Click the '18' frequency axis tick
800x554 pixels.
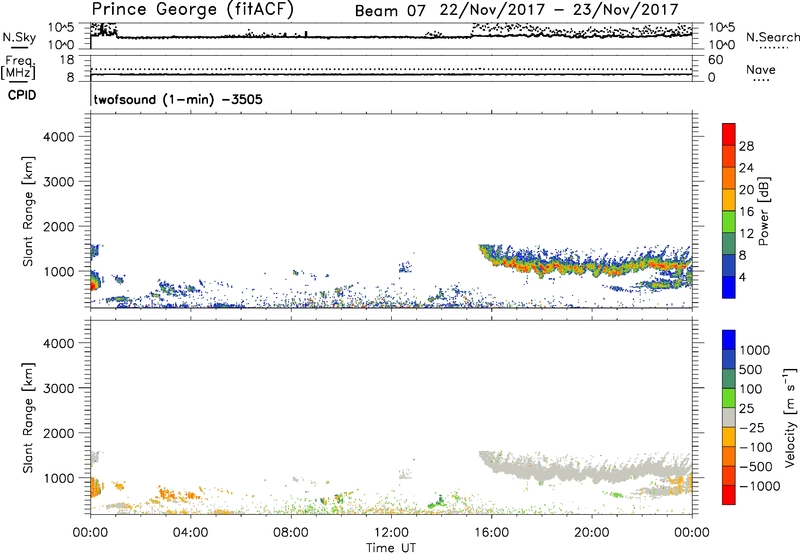(67, 60)
